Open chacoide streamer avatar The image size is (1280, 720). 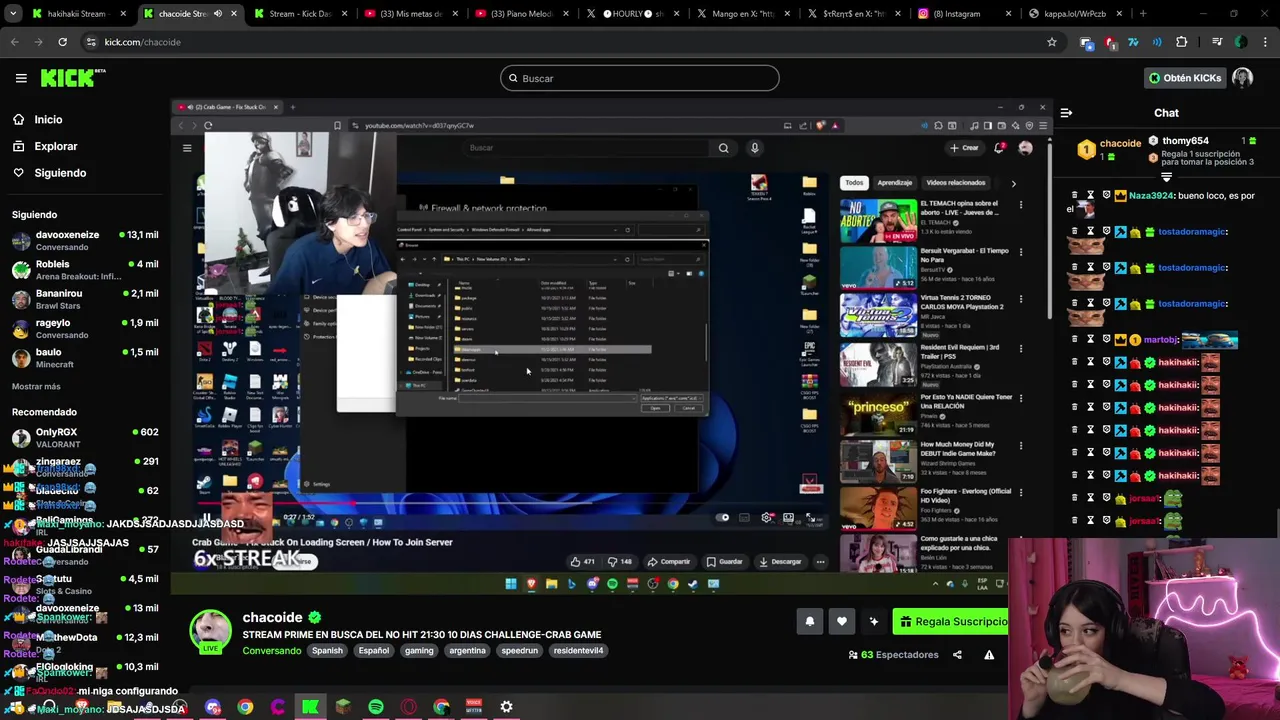tap(211, 631)
